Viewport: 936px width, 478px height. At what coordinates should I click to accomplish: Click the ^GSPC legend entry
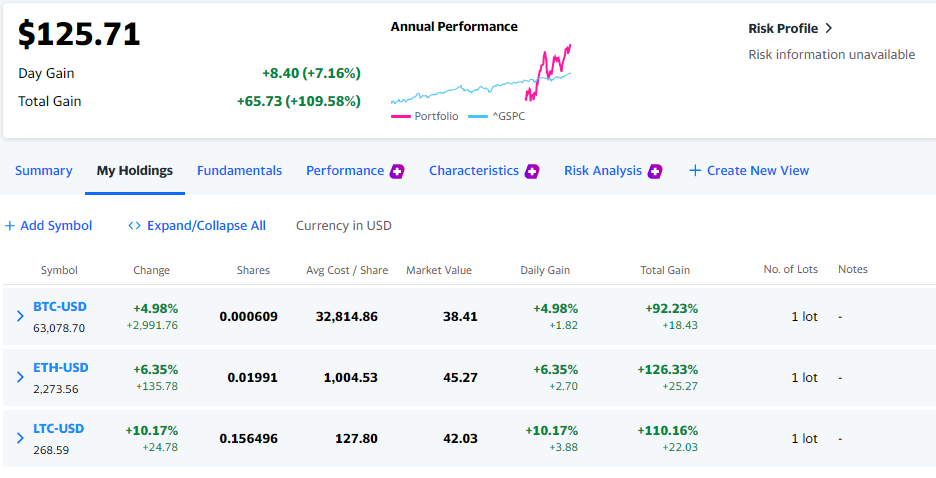click(497, 116)
